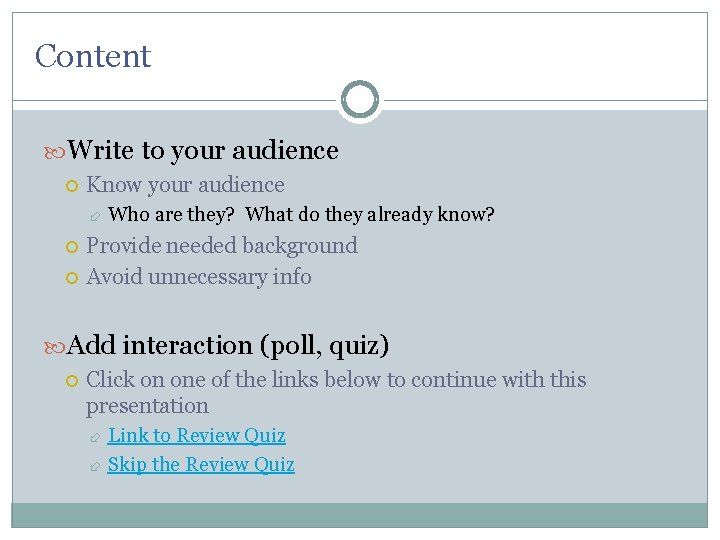Image resolution: width=720 pixels, height=540 pixels.
Task: Click the circle ornament below the title
Action: [x=359, y=100]
